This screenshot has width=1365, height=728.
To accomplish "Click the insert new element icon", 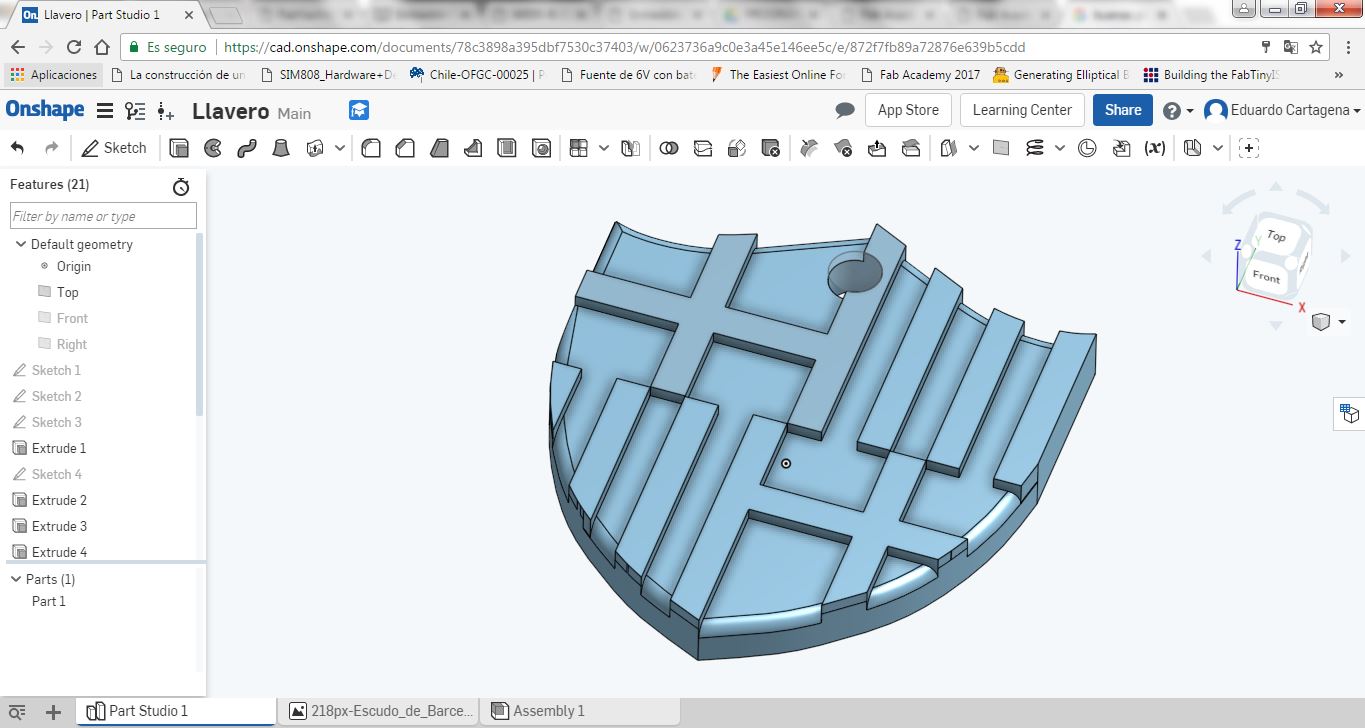I will pyautogui.click(x=166, y=111).
